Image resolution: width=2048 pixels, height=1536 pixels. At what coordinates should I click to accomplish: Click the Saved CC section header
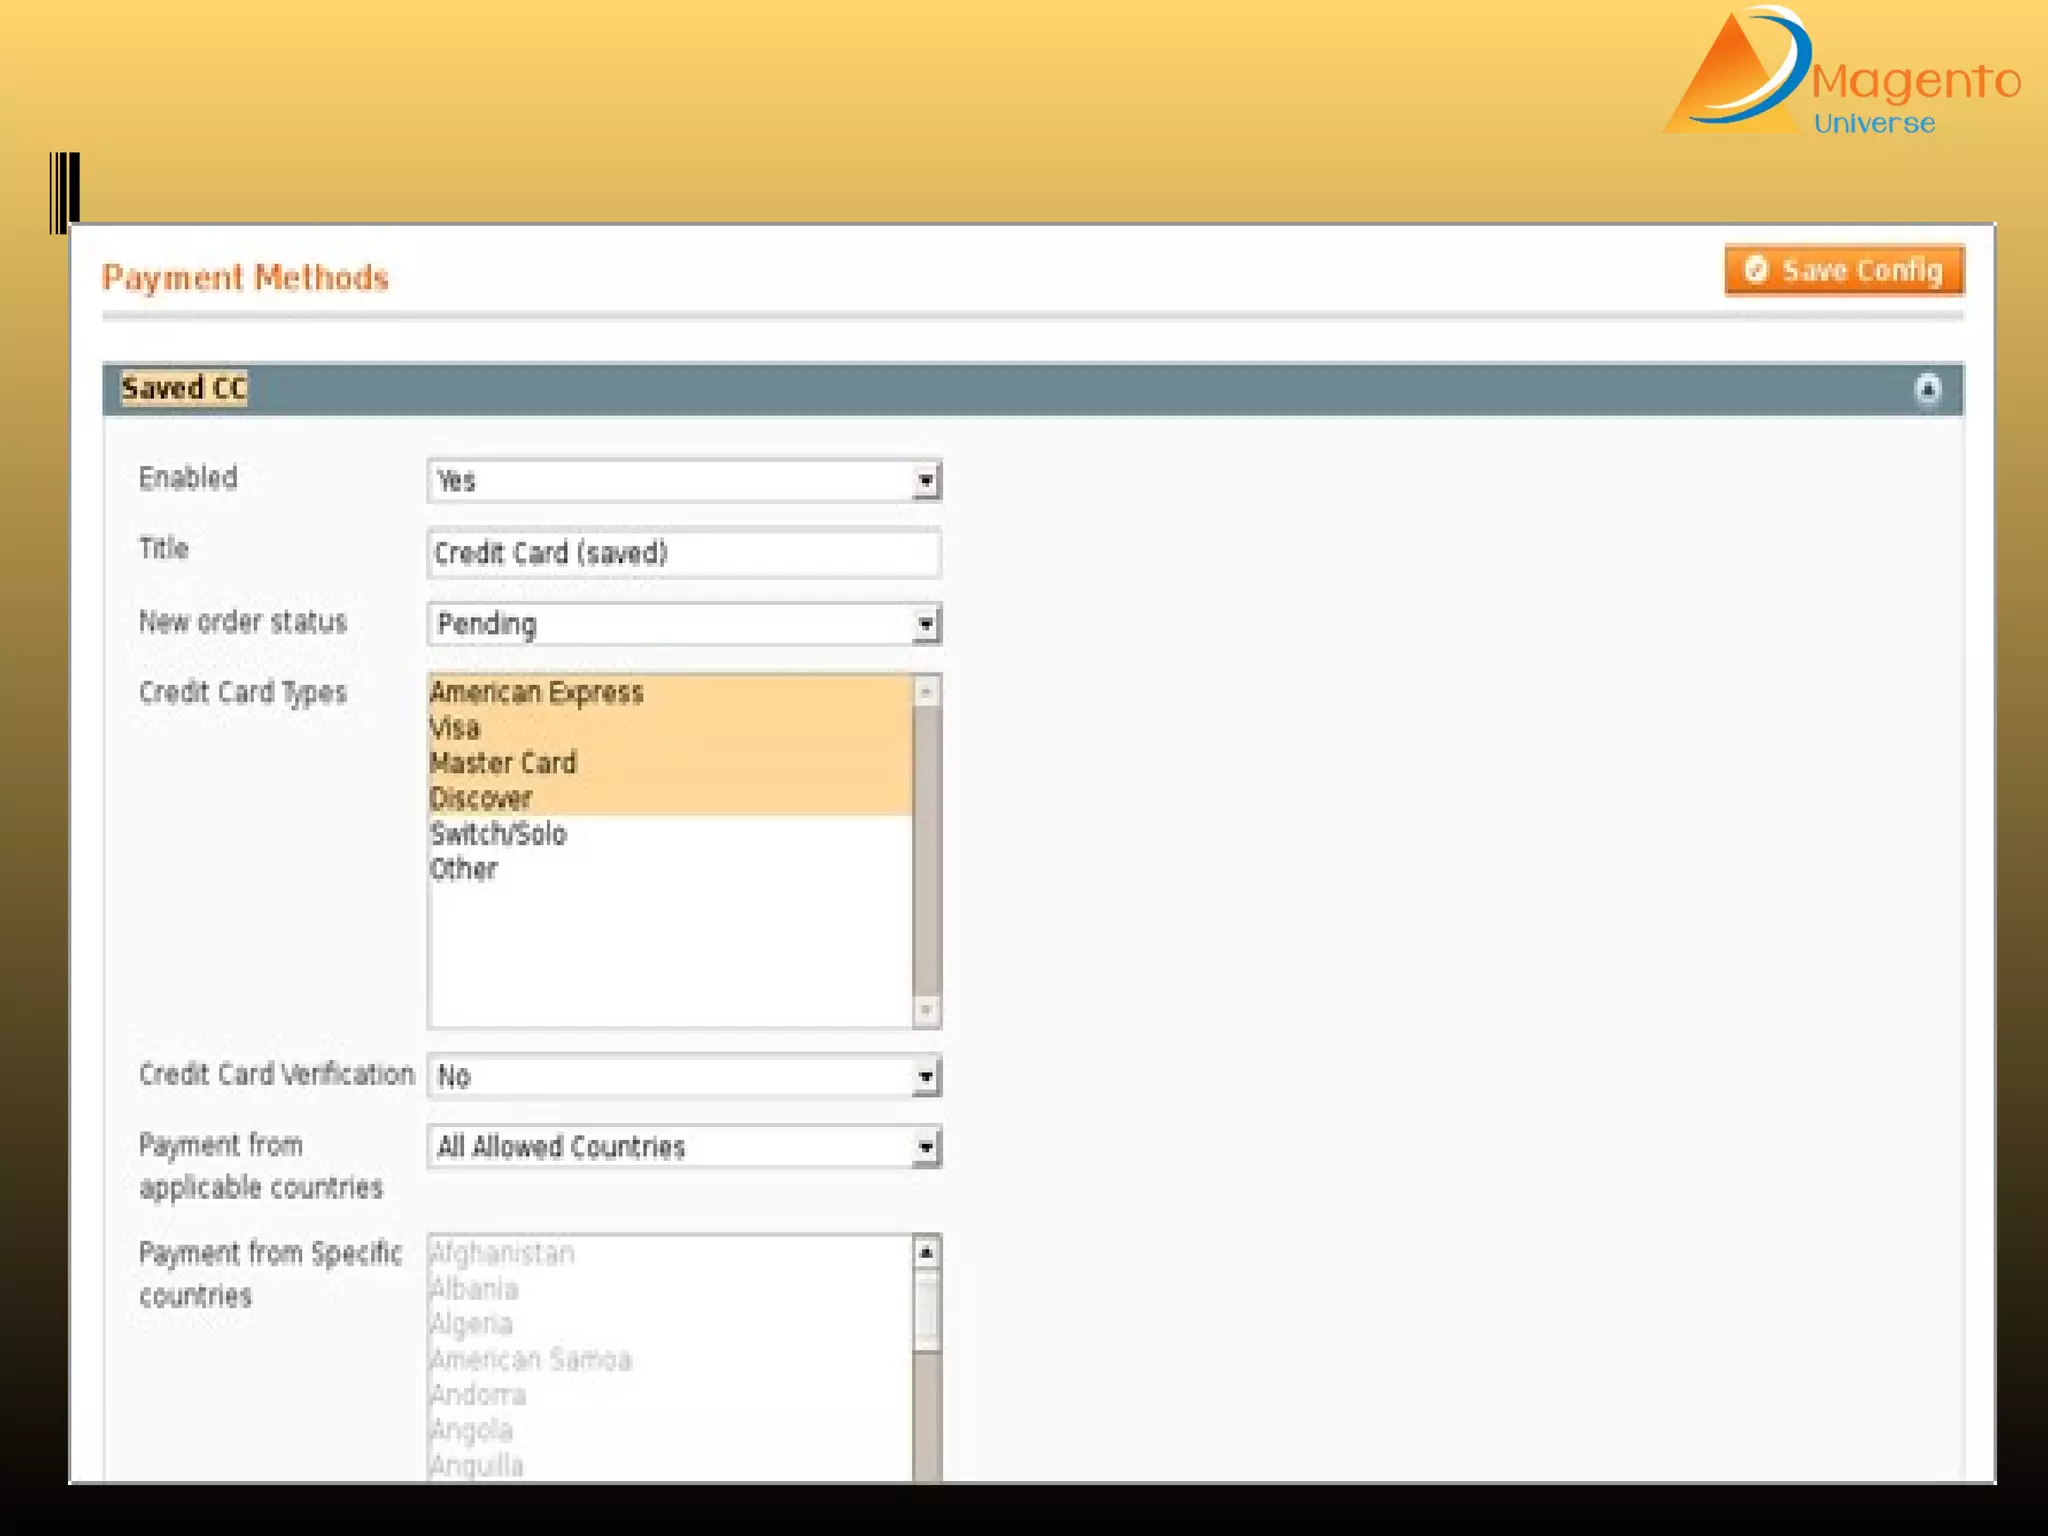[x=184, y=388]
